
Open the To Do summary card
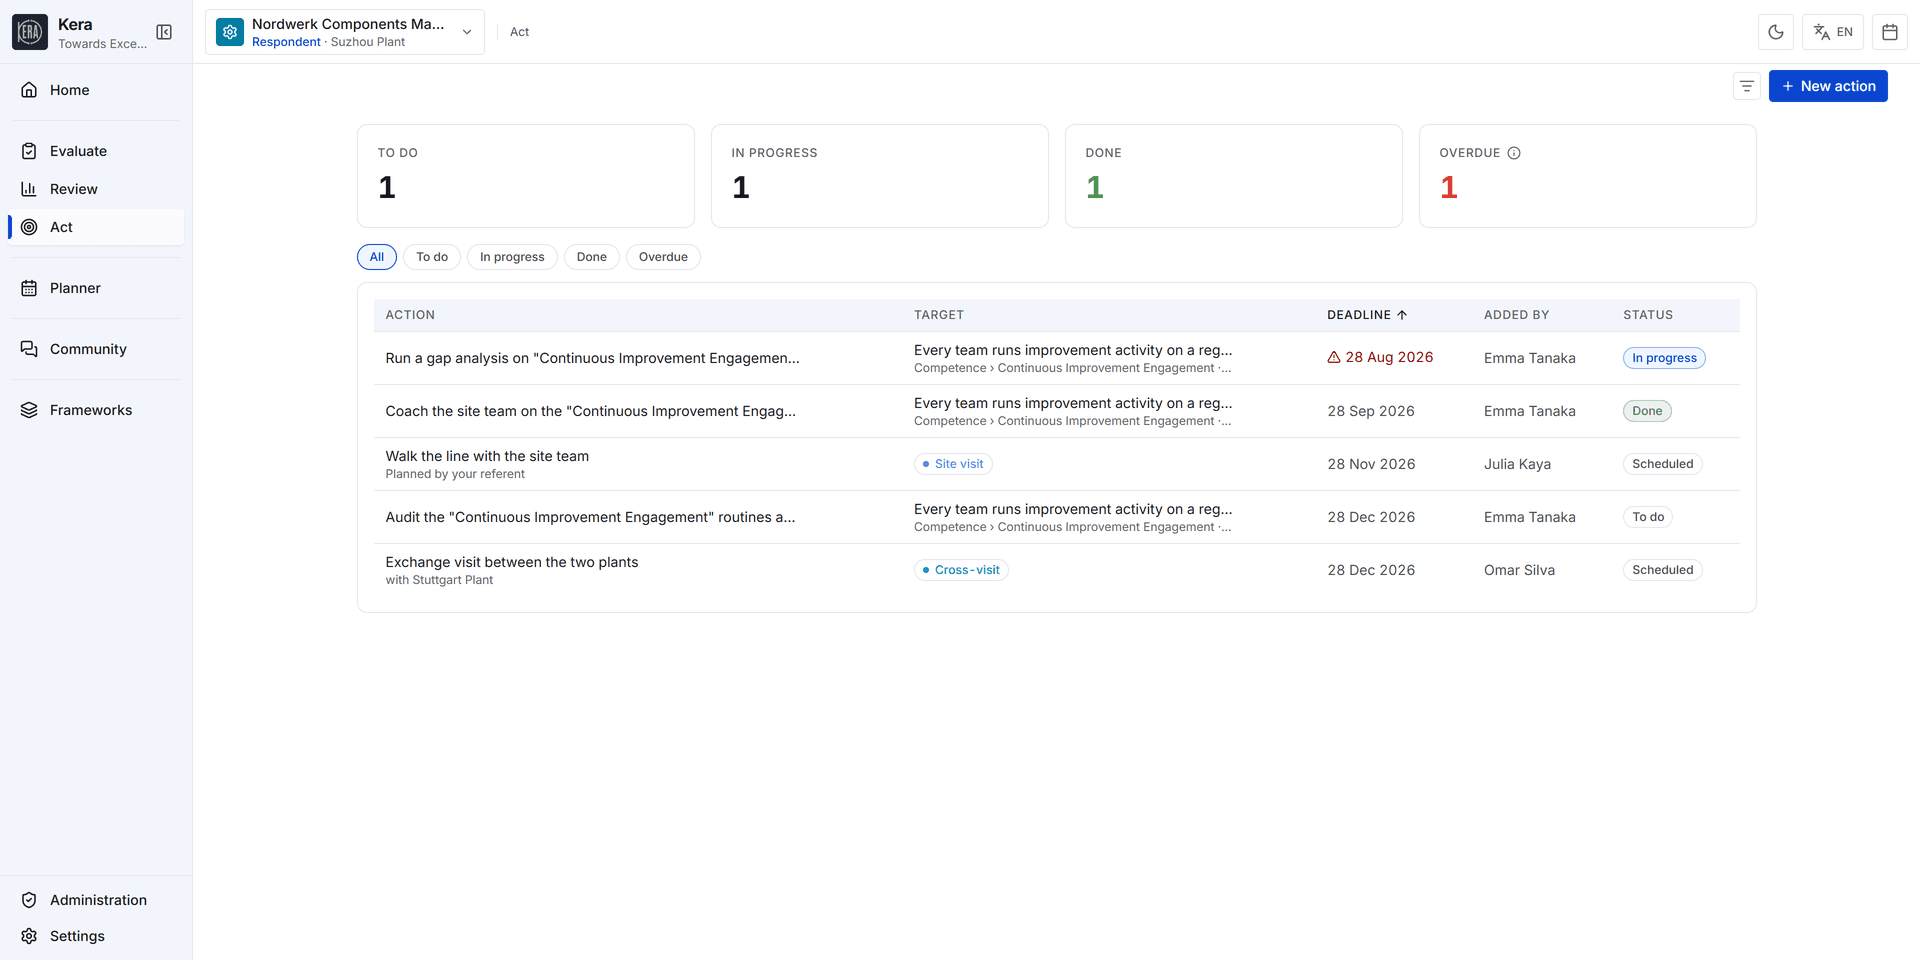point(526,176)
